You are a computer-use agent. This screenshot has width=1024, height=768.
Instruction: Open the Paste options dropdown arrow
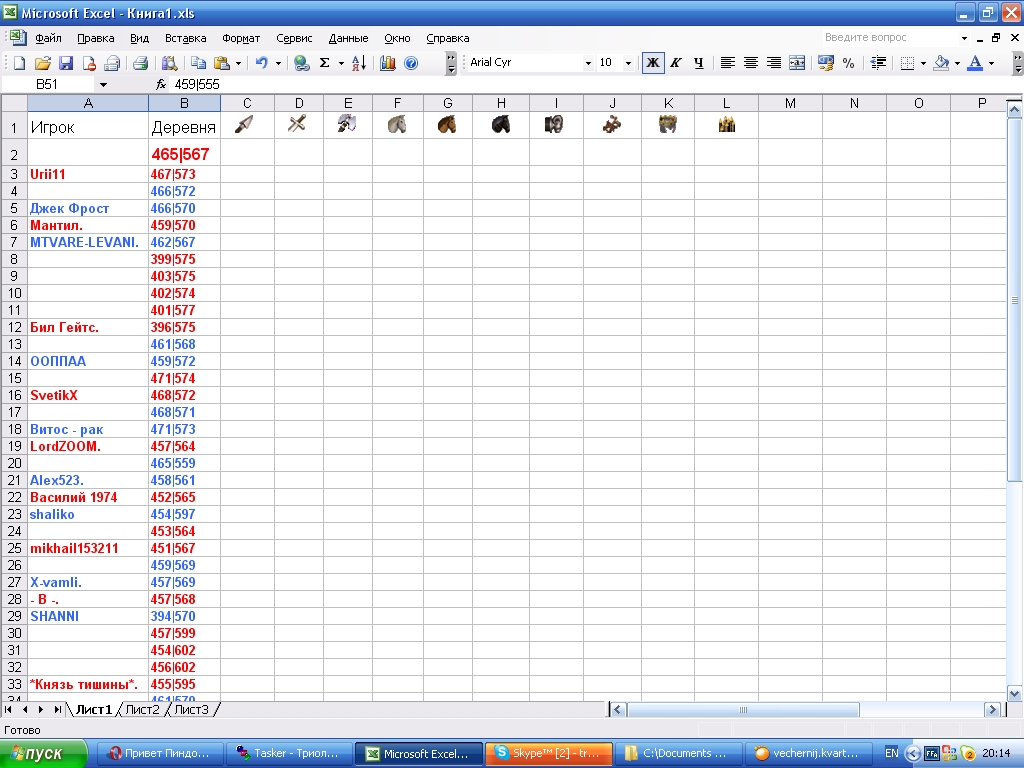coord(238,63)
